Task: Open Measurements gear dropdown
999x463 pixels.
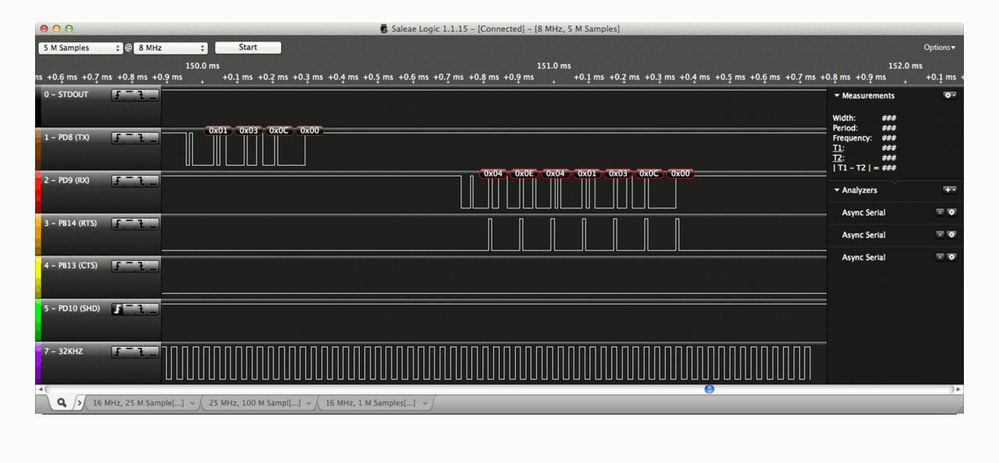Action: [949, 95]
